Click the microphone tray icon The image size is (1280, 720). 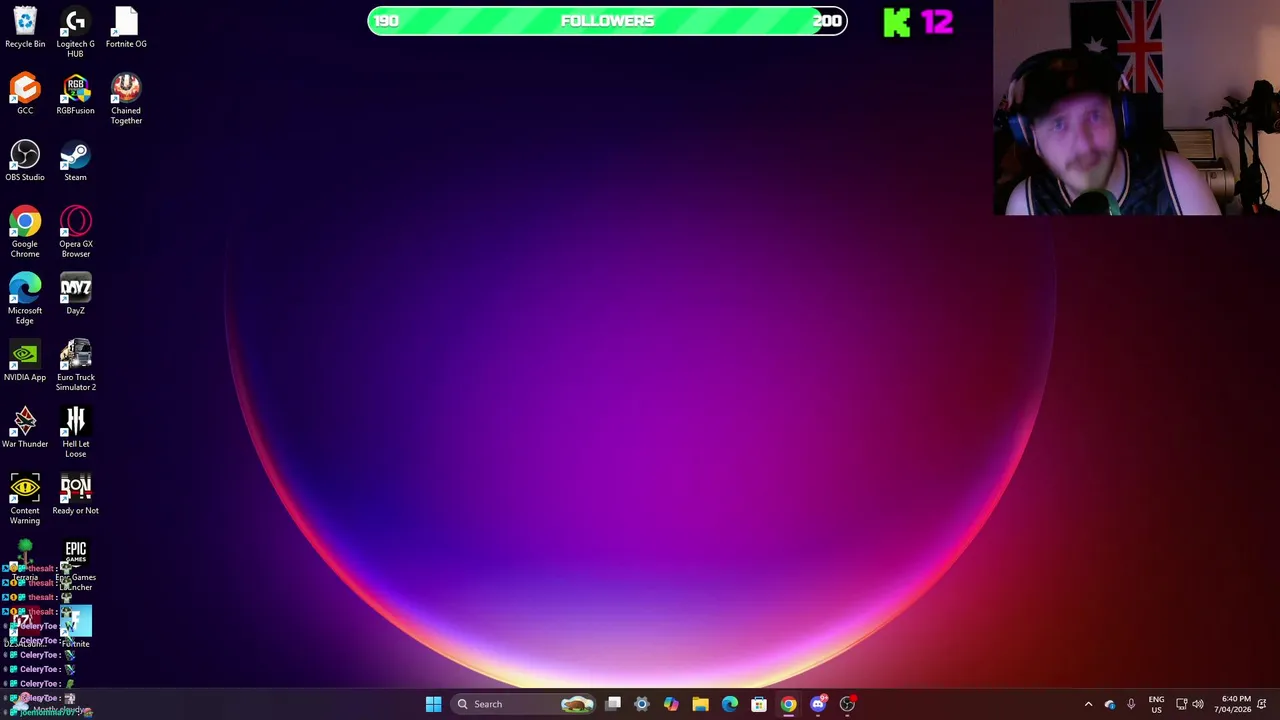(1131, 704)
